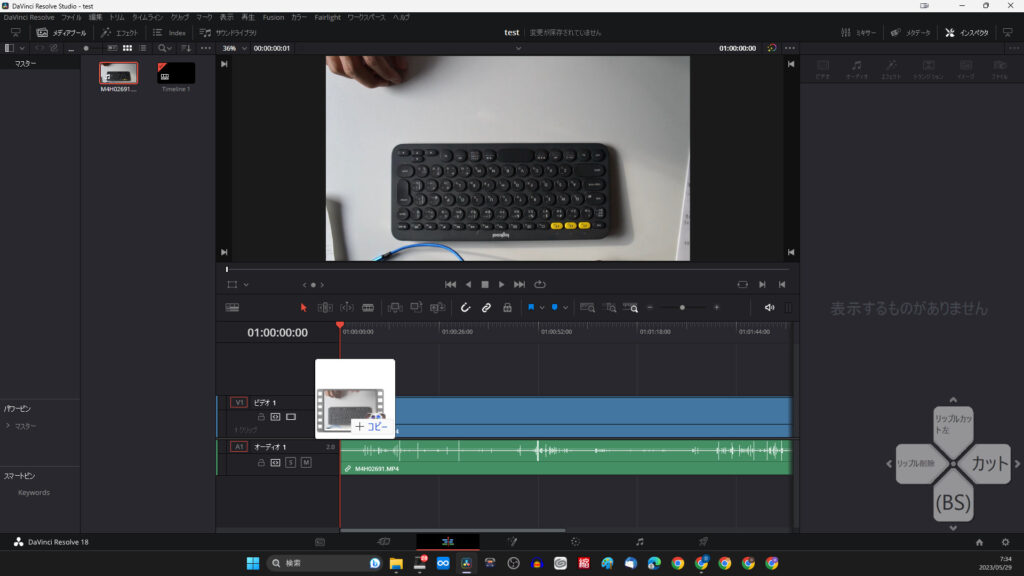Click the media pool search icon
The width and height of the screenshot is (1024, 576).
(162, 48)
